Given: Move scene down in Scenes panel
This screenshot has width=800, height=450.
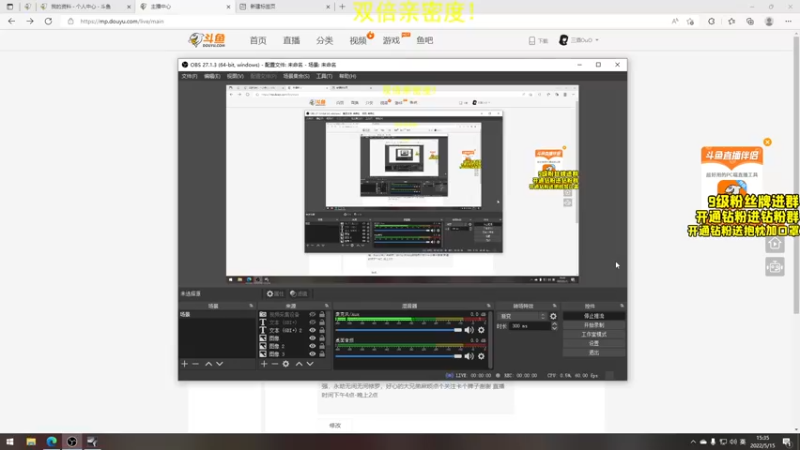Looking at the screenshot, I should [219, 364].
